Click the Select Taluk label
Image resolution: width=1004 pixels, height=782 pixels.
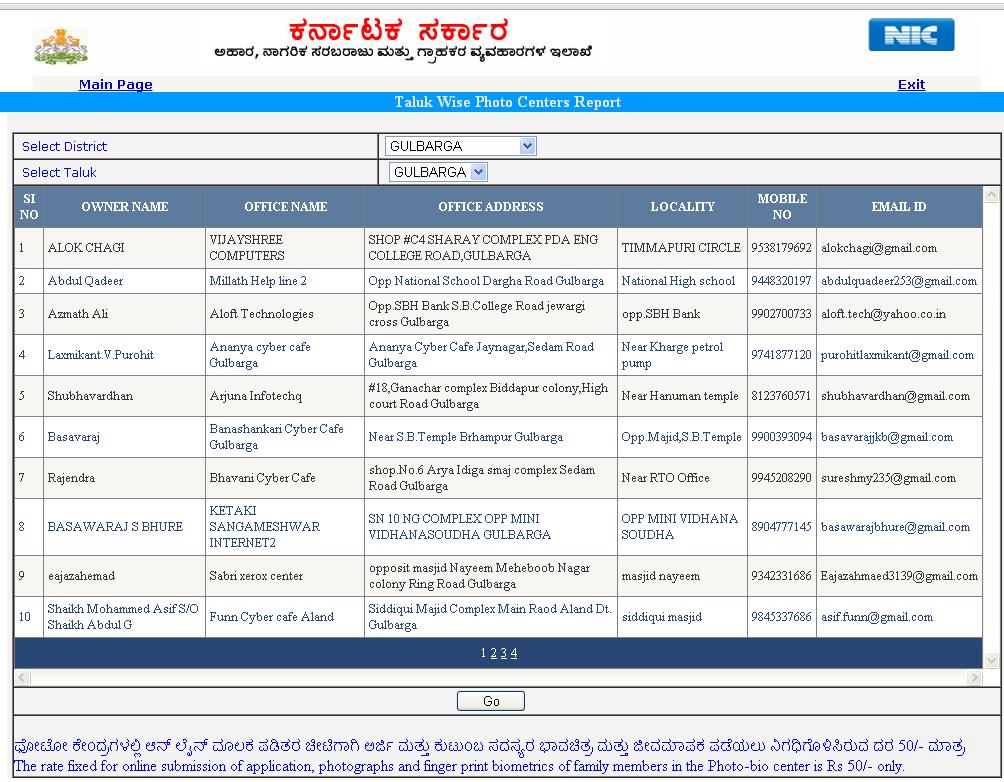pos(59,172)
